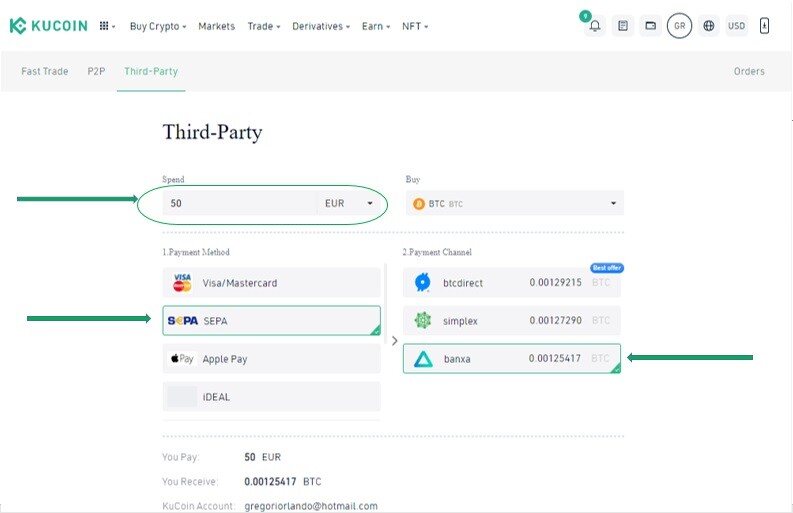Select the Third-Party tab
Screen dimensions: 793x513
(x=151, y=71)
